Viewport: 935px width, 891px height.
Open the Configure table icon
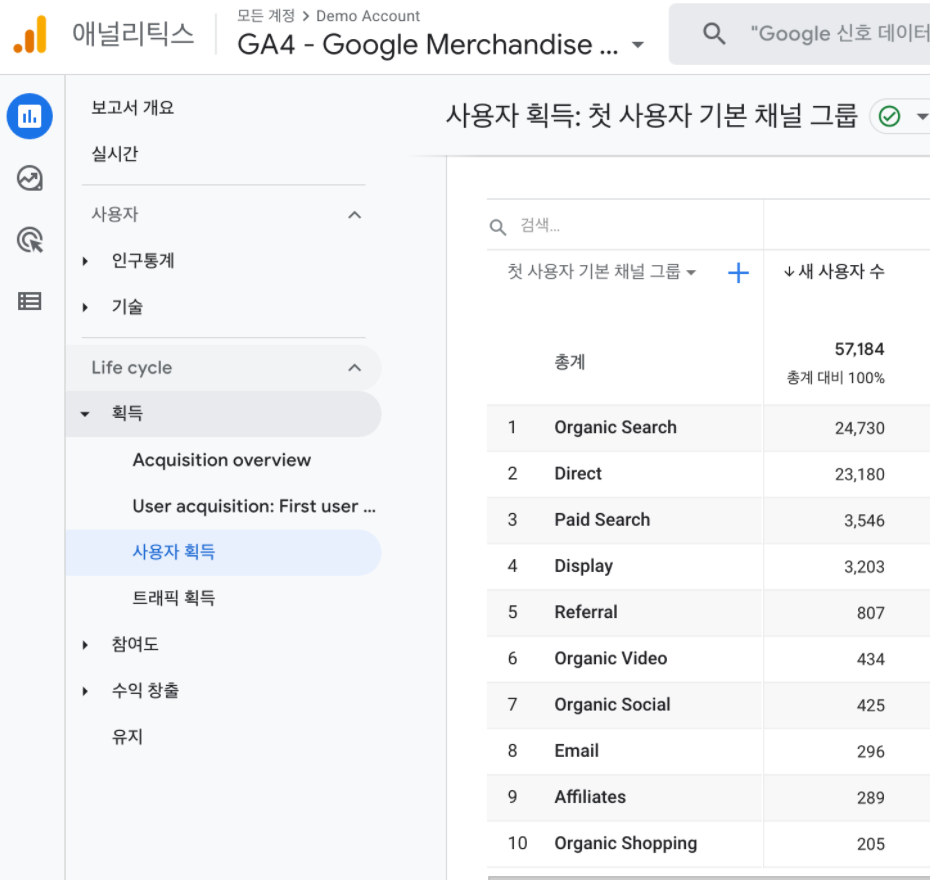[30, 301]
